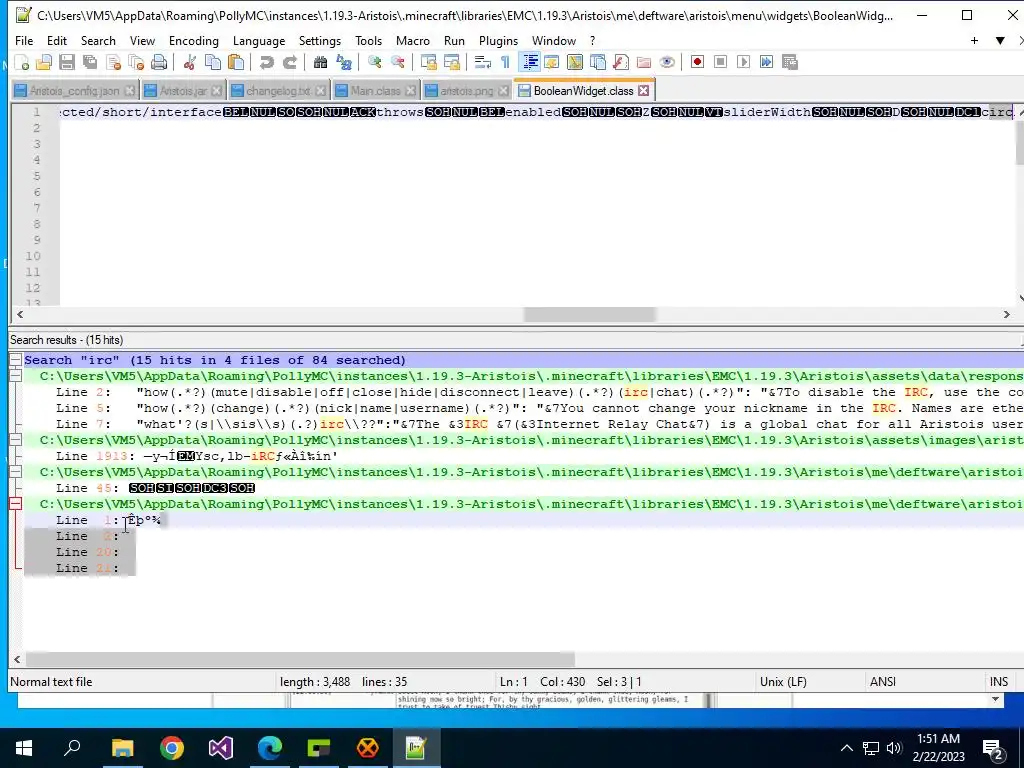Toggle word wrap in toolbar
The width and height of the screenshot is (1024, 768).
pos(483,63)
